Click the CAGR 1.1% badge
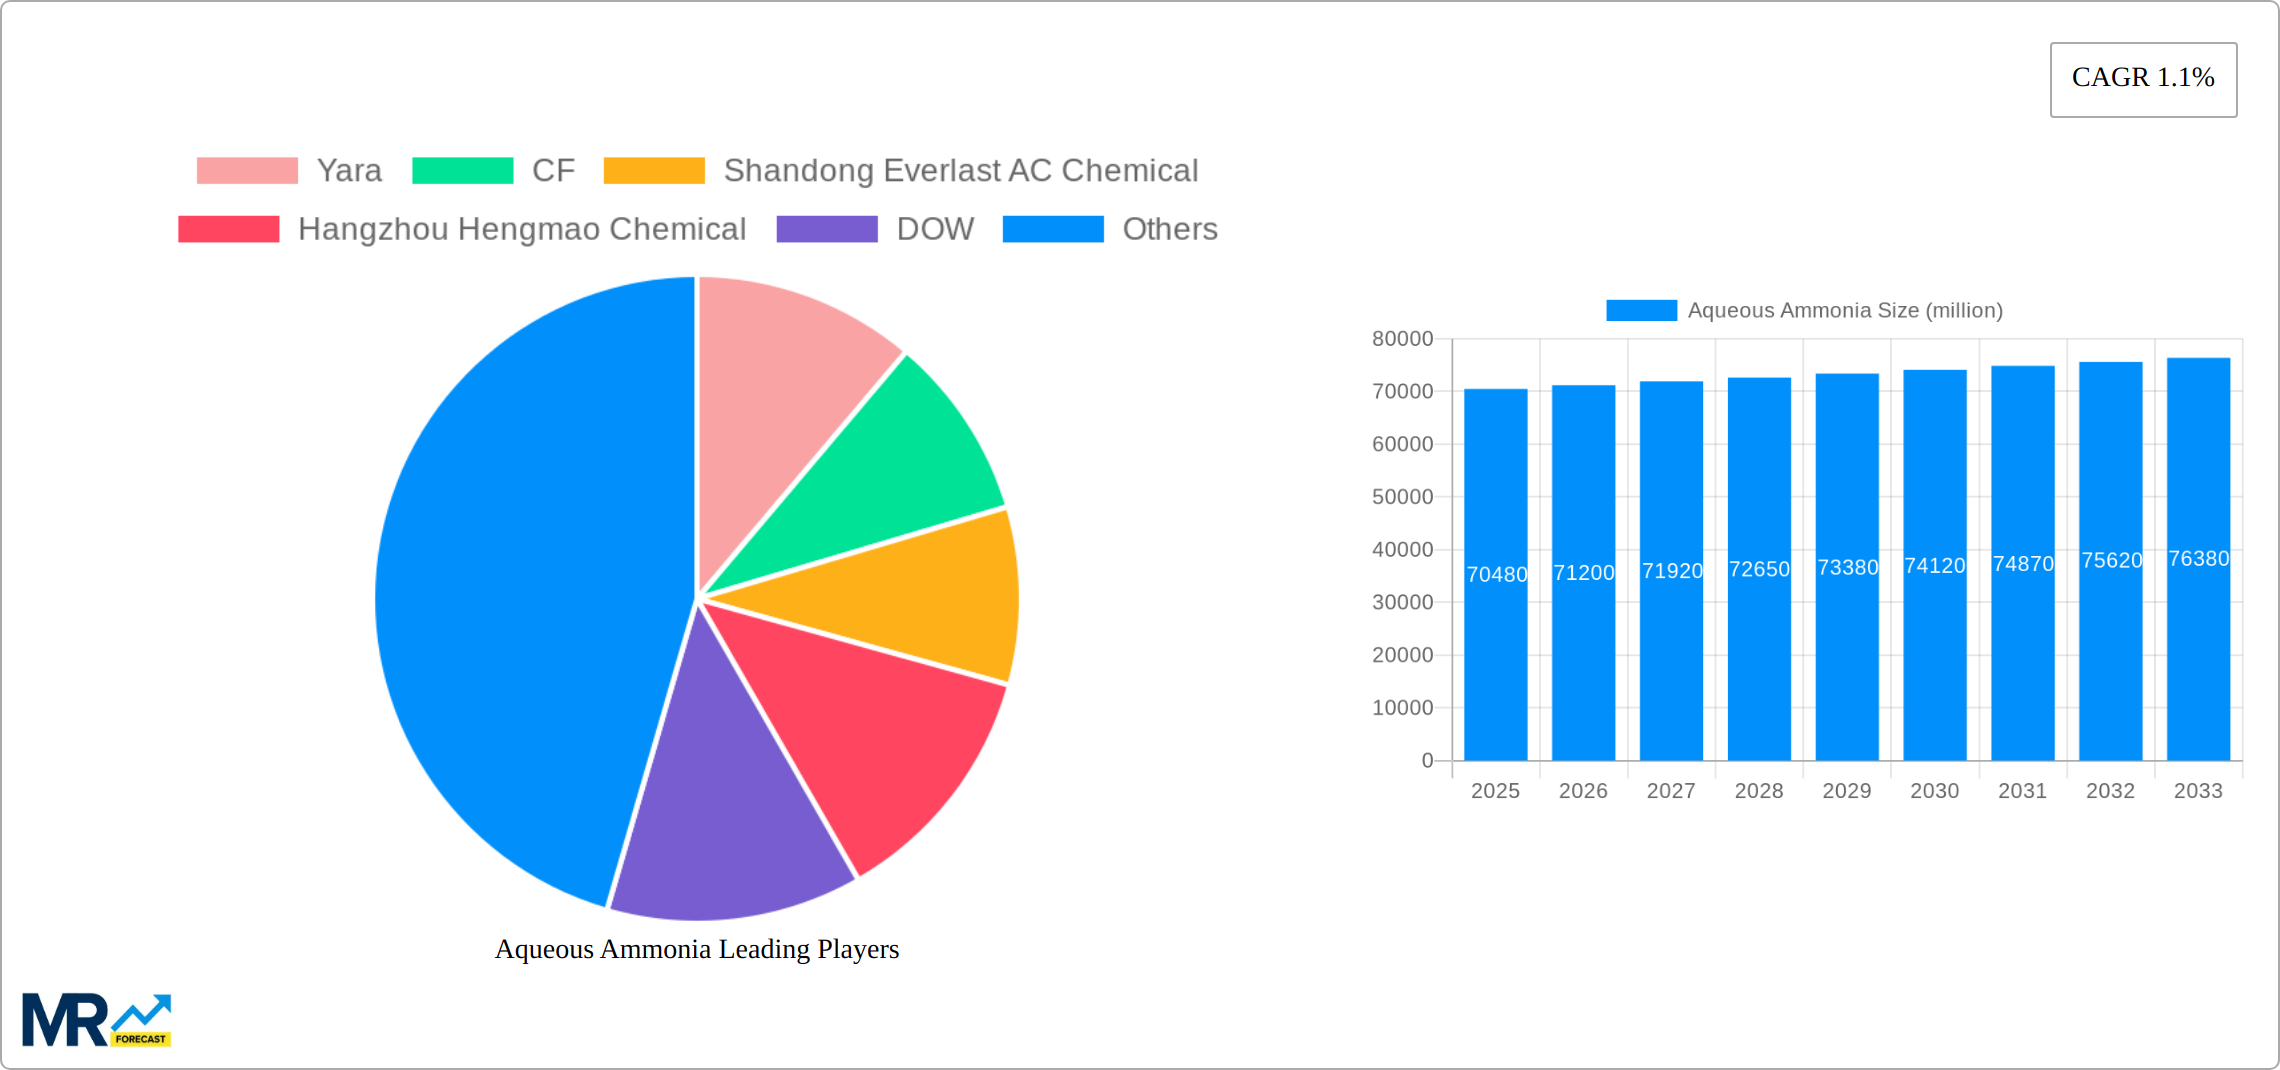2280x1070 pixels. (x=2142, y=78)
